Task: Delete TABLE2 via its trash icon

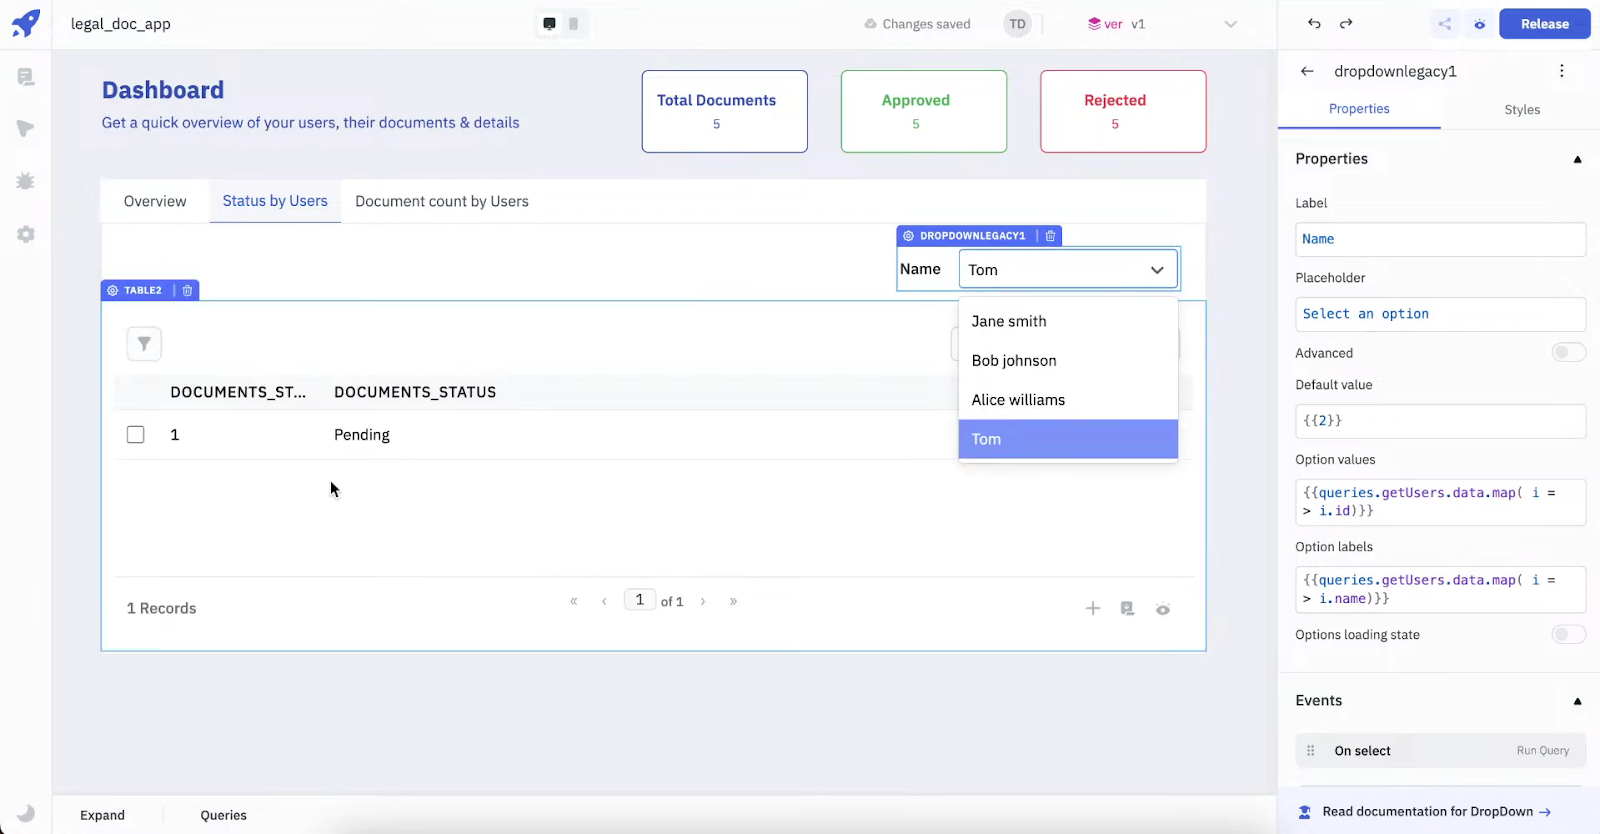Action: (187, 290)
